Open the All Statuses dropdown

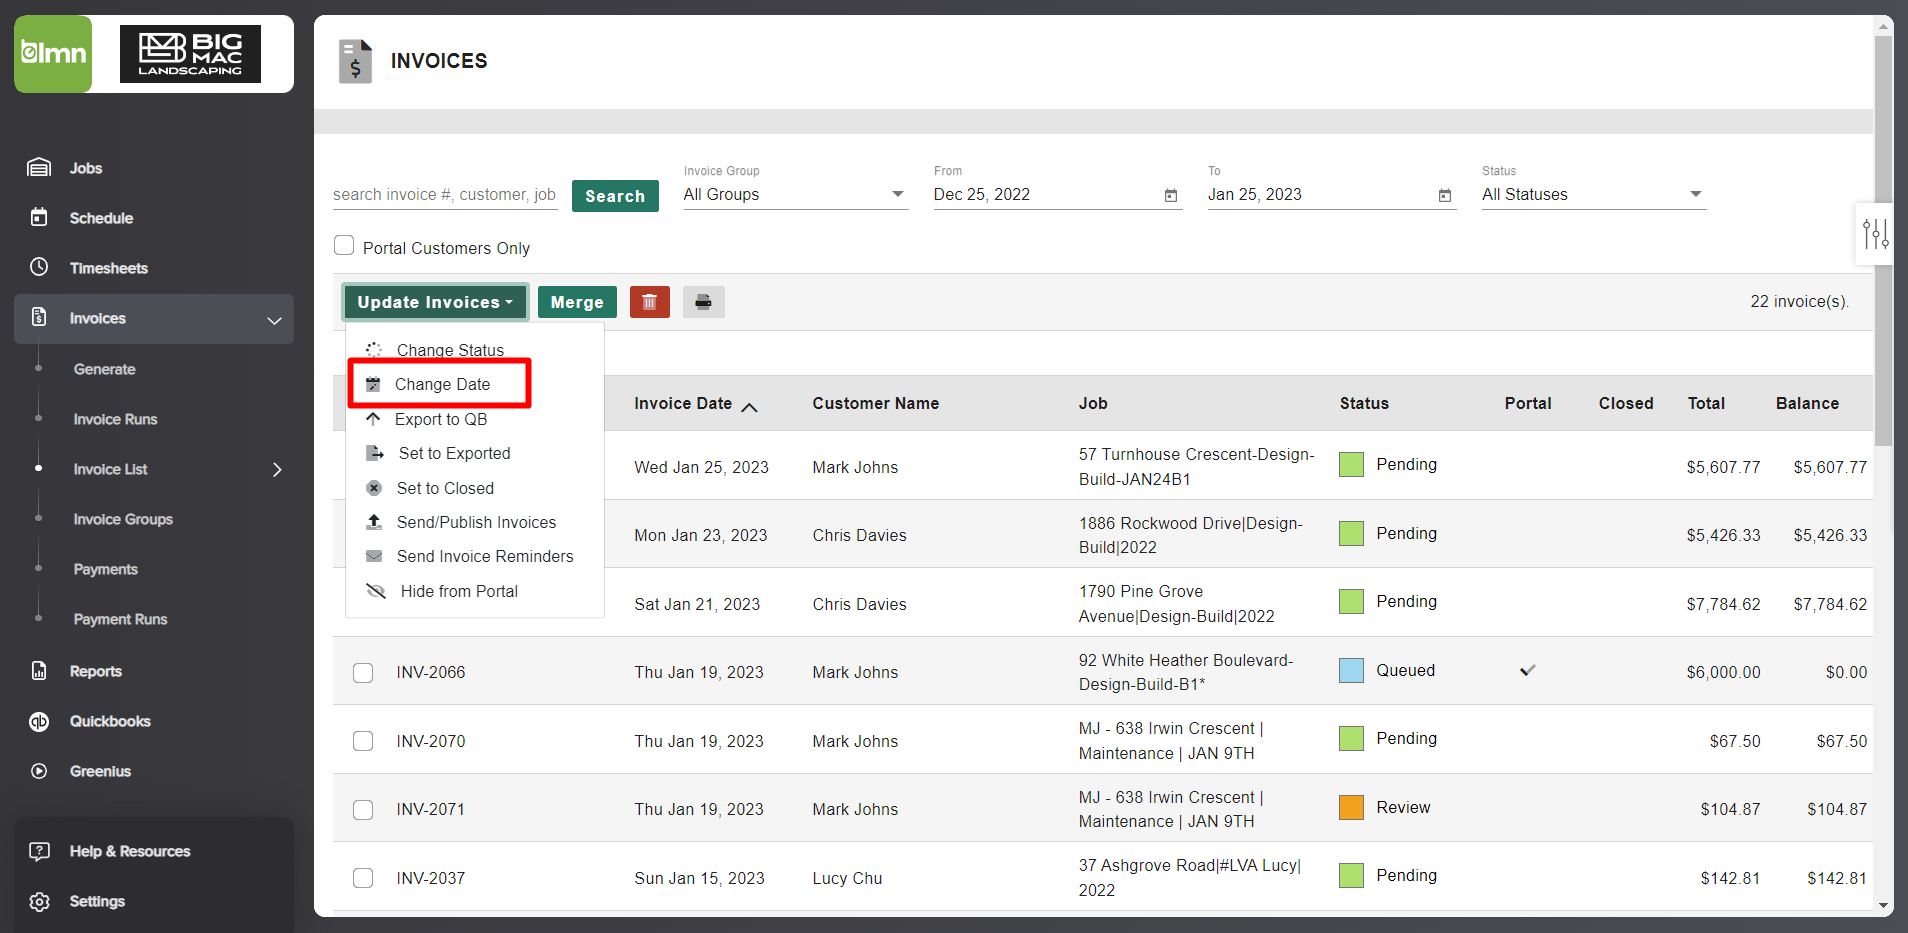(x=1592, y=194)
